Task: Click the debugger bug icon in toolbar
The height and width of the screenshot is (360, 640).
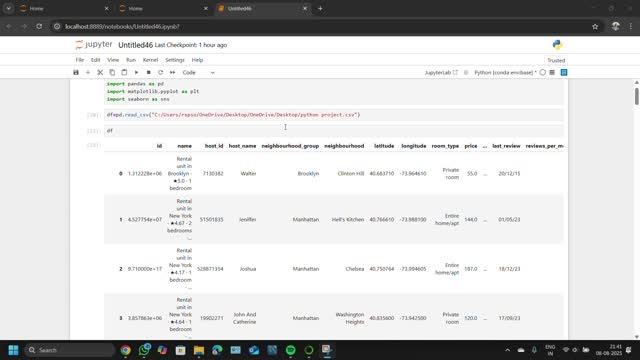Action: [x=466, y=72]
